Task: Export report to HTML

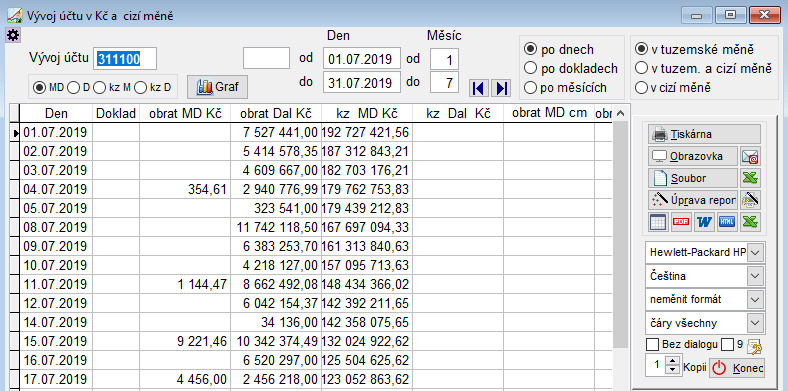Action: [x=728, y=222]
